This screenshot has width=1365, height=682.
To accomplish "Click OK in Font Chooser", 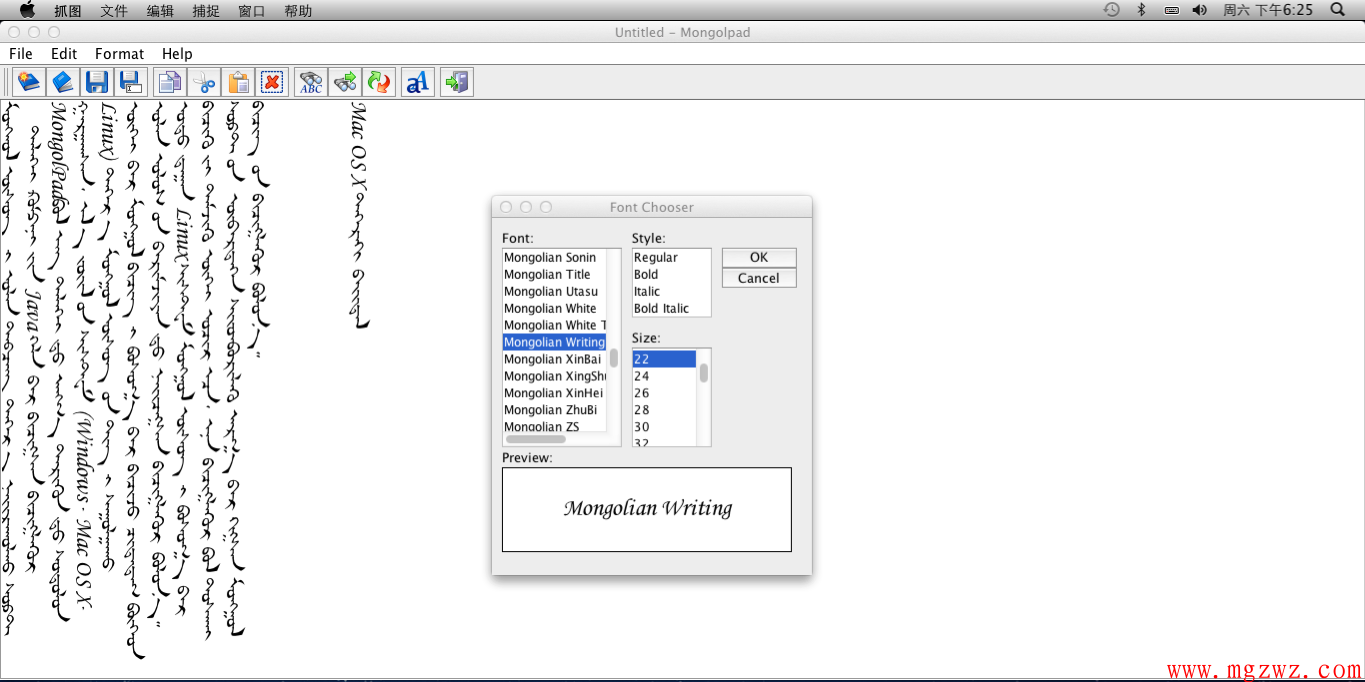I will click(x=759, y=257).
